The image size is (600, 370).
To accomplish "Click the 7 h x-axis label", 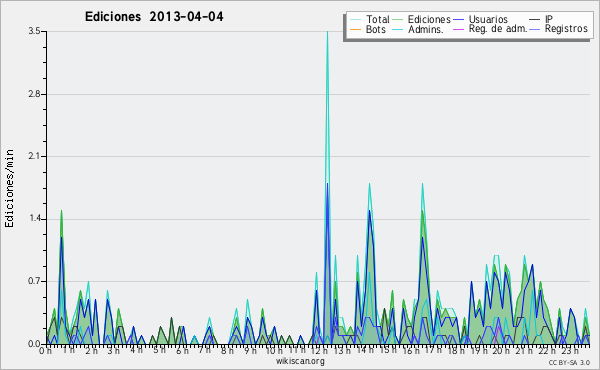I will coord(204,351).
